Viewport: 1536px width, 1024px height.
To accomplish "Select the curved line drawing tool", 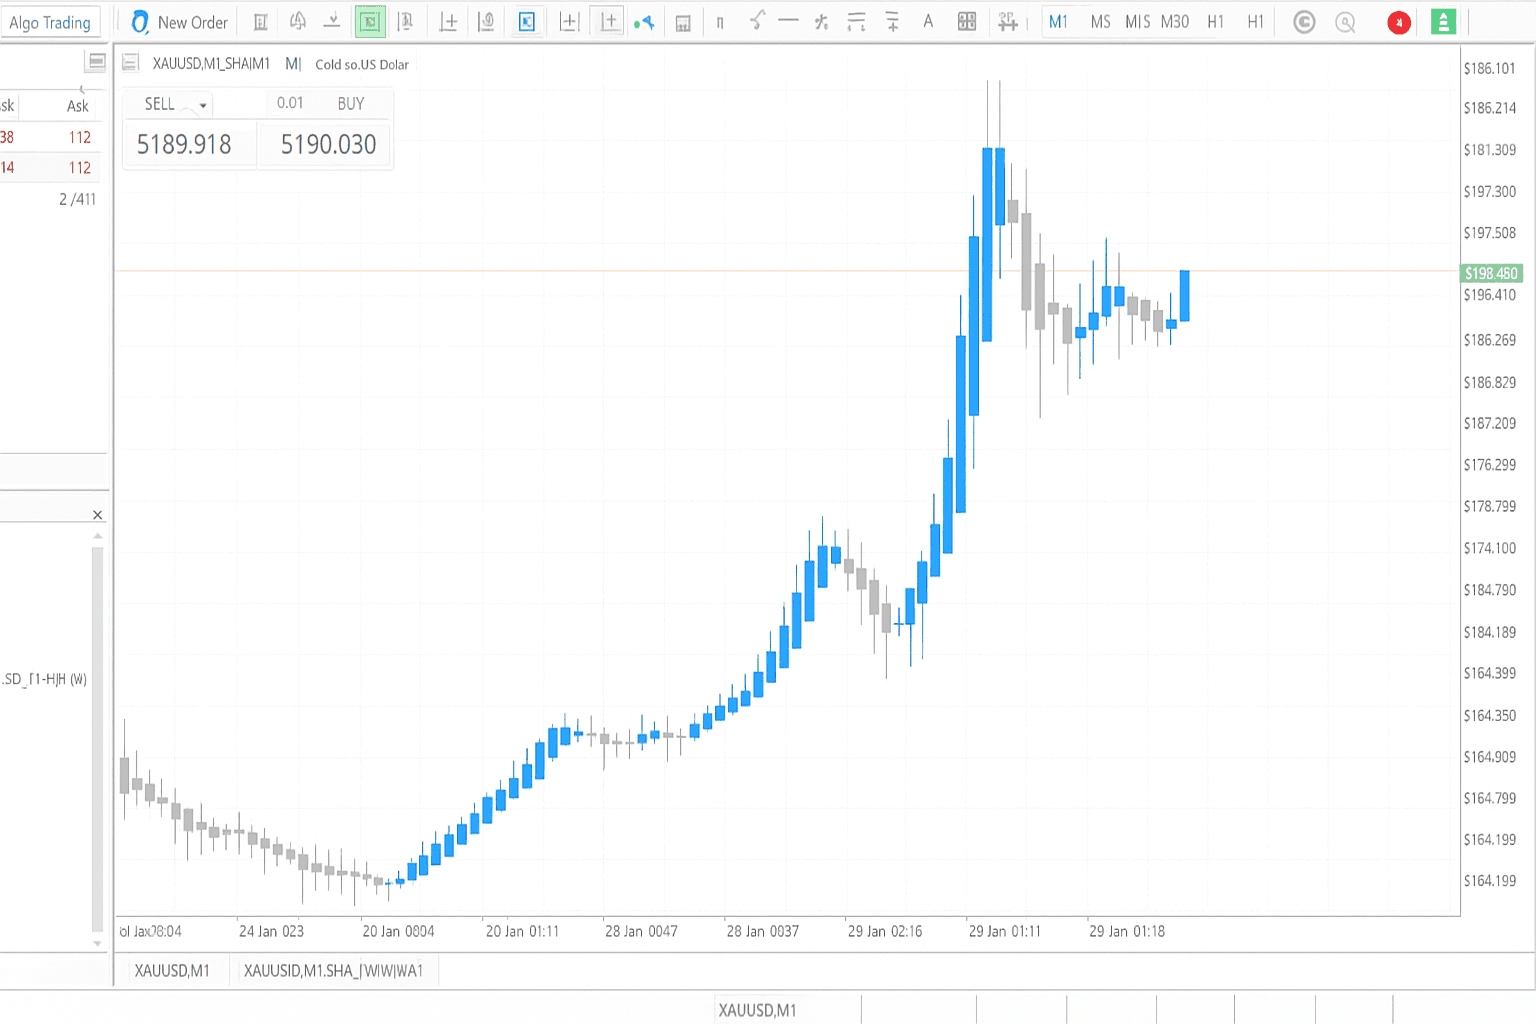I will (x=757, y=20).
